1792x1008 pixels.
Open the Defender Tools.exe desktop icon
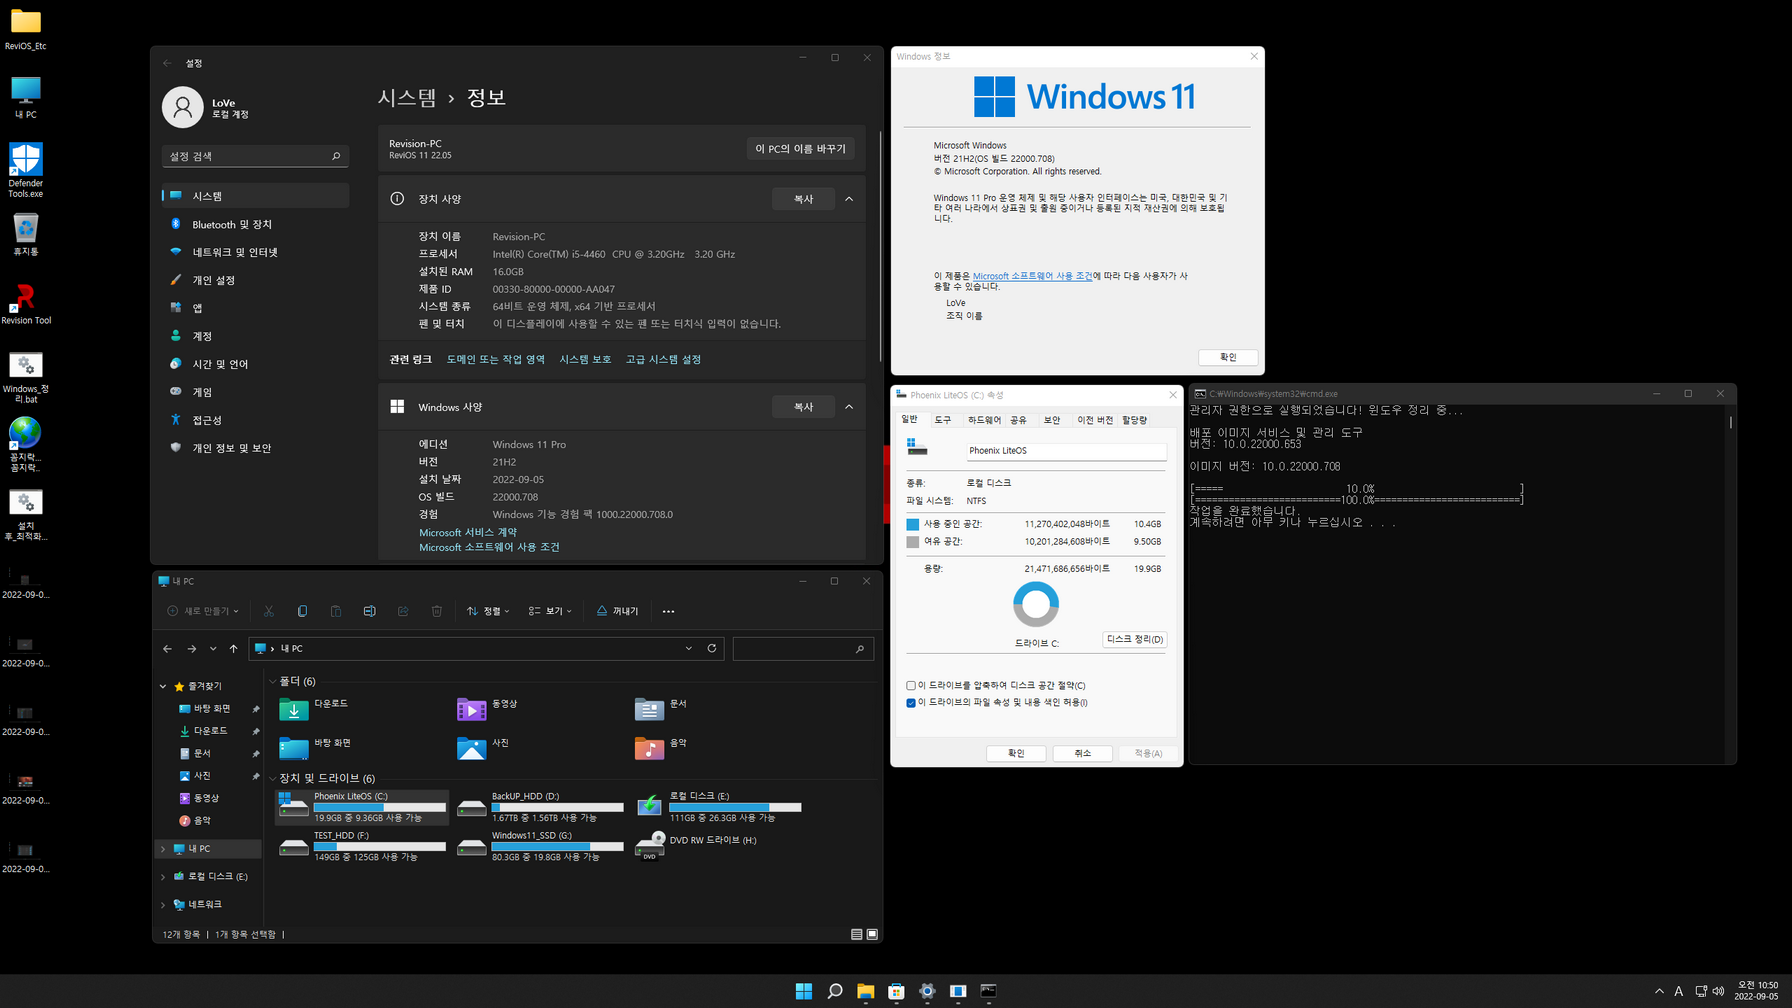point(25,170)
